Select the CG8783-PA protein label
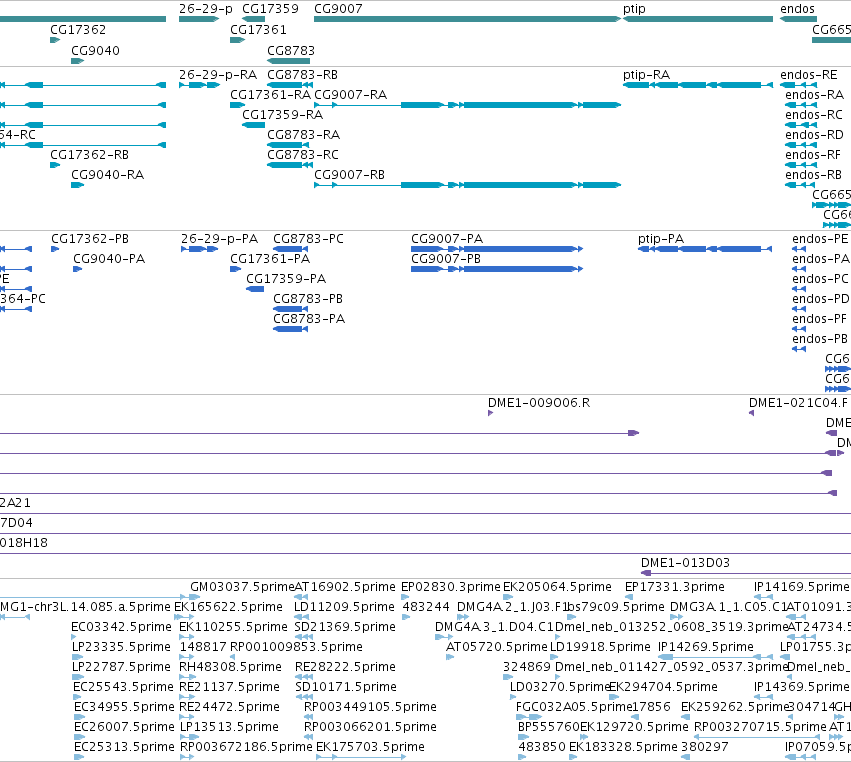 coord(309,319)
